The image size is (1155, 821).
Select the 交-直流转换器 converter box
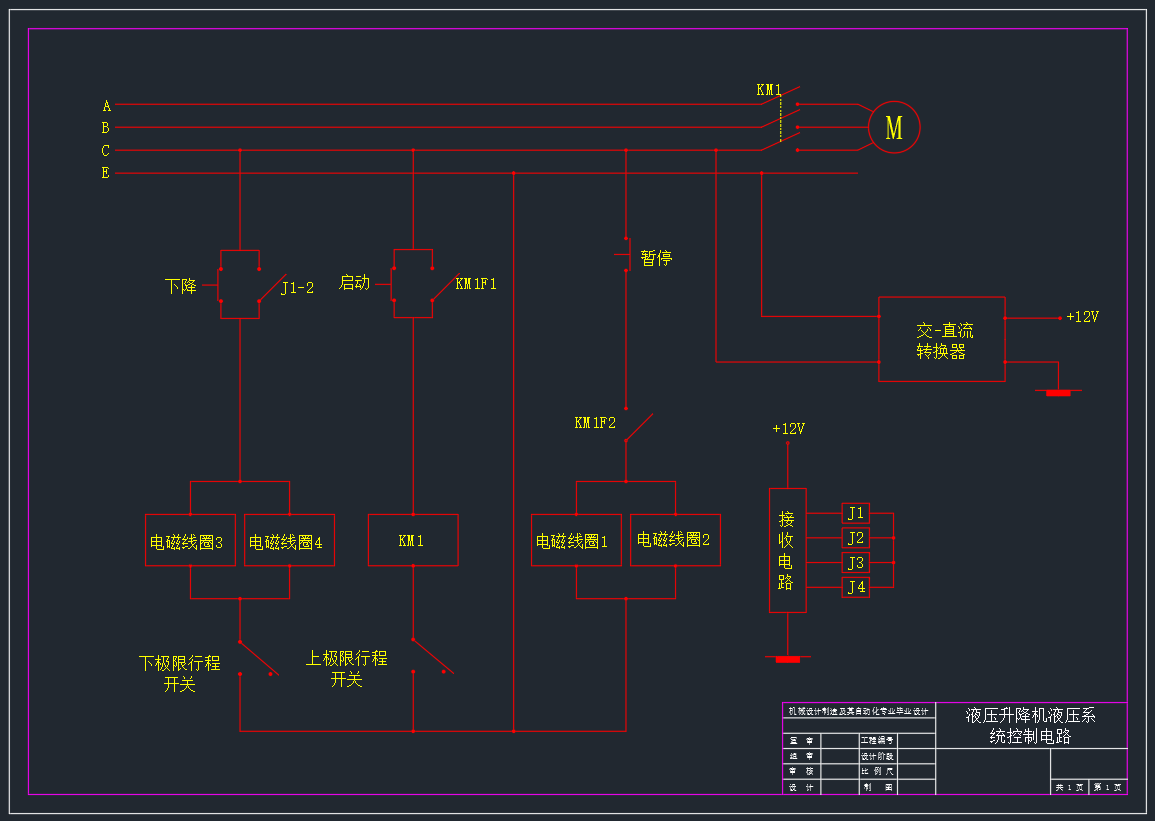941,339
